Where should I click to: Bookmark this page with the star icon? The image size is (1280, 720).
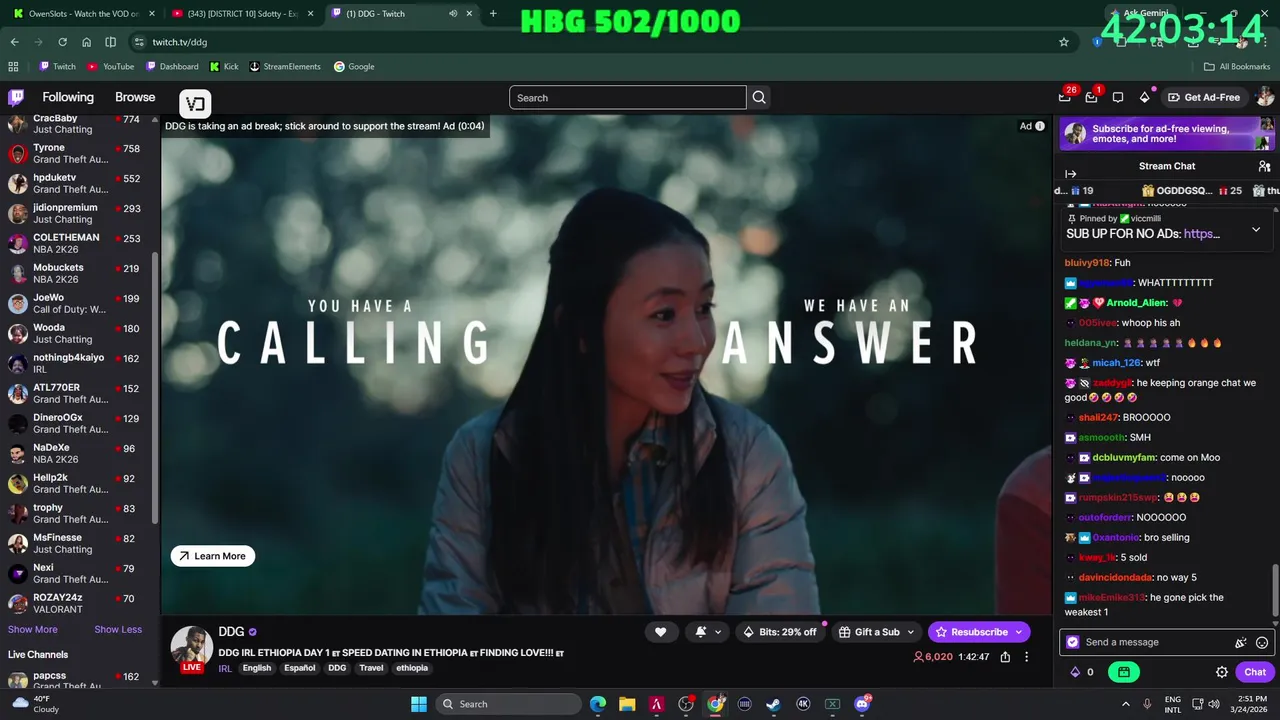pos(1064,42)
